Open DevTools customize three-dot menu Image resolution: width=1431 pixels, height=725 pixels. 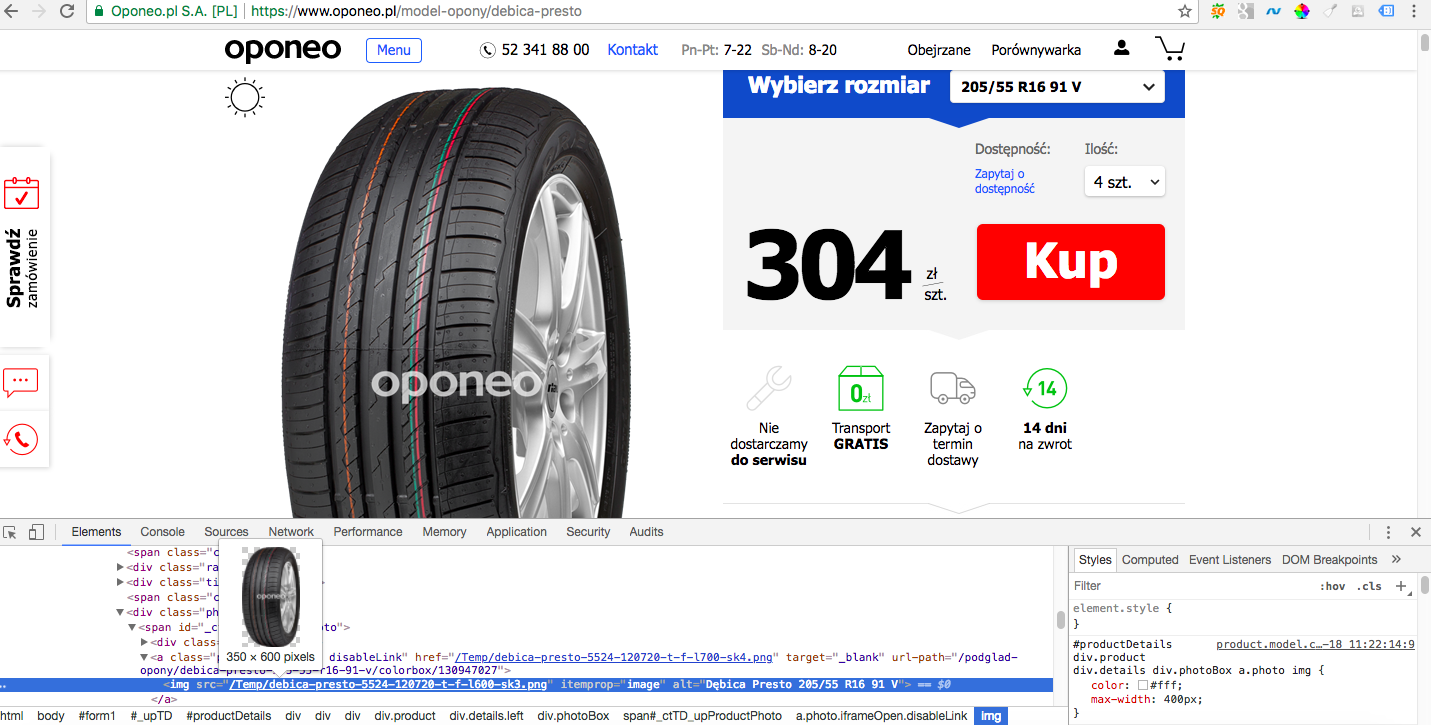[1388, 532]
